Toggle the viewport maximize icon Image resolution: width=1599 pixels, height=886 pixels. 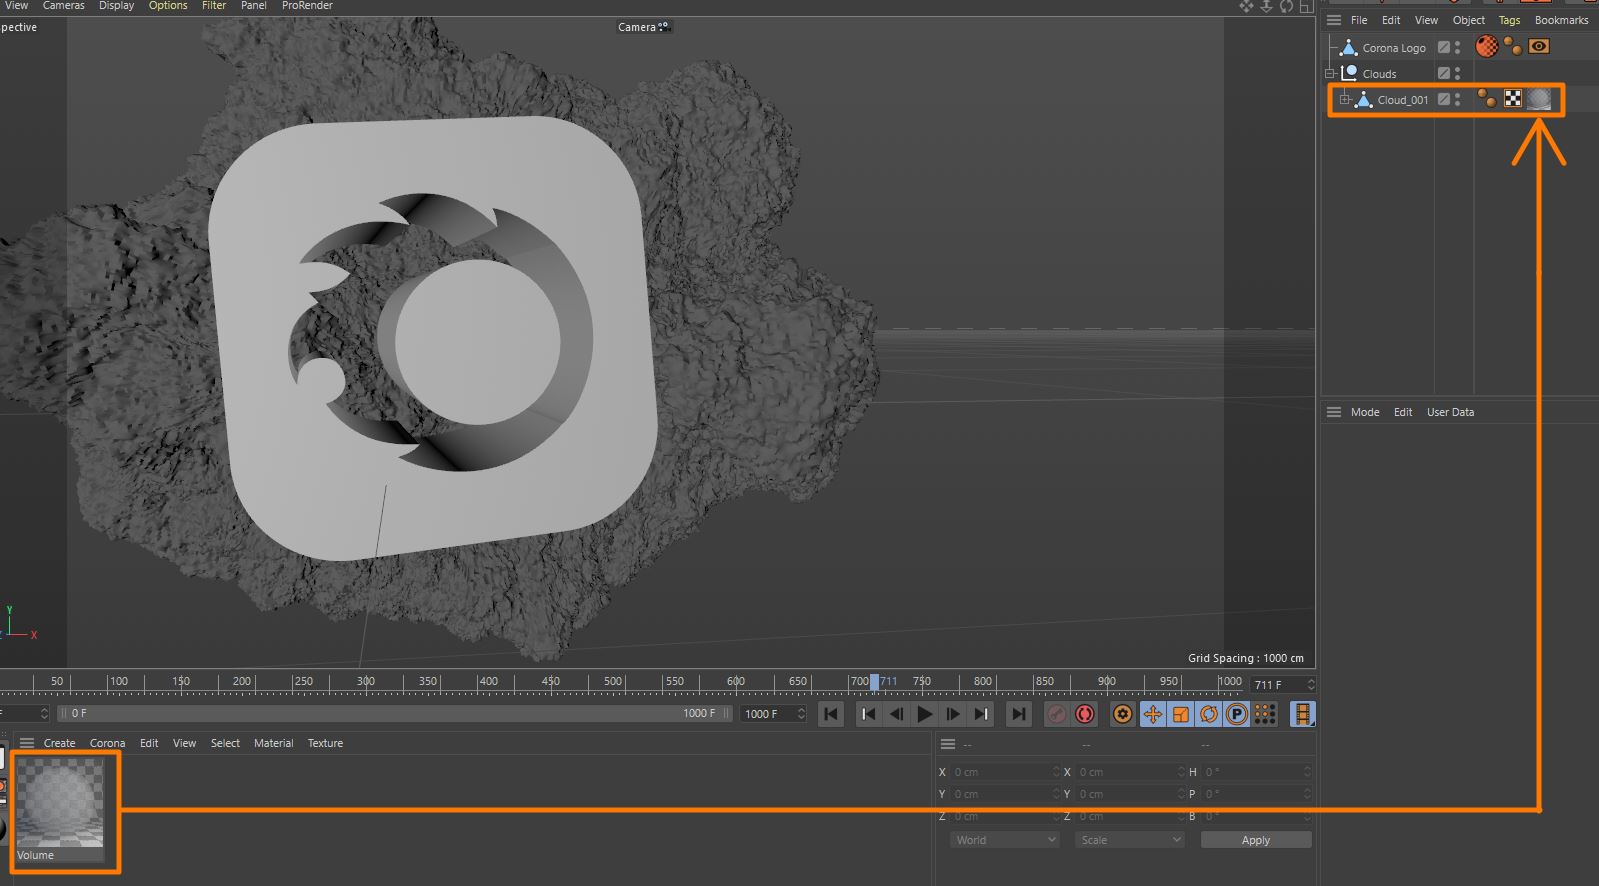click(x=1305, y=6)
